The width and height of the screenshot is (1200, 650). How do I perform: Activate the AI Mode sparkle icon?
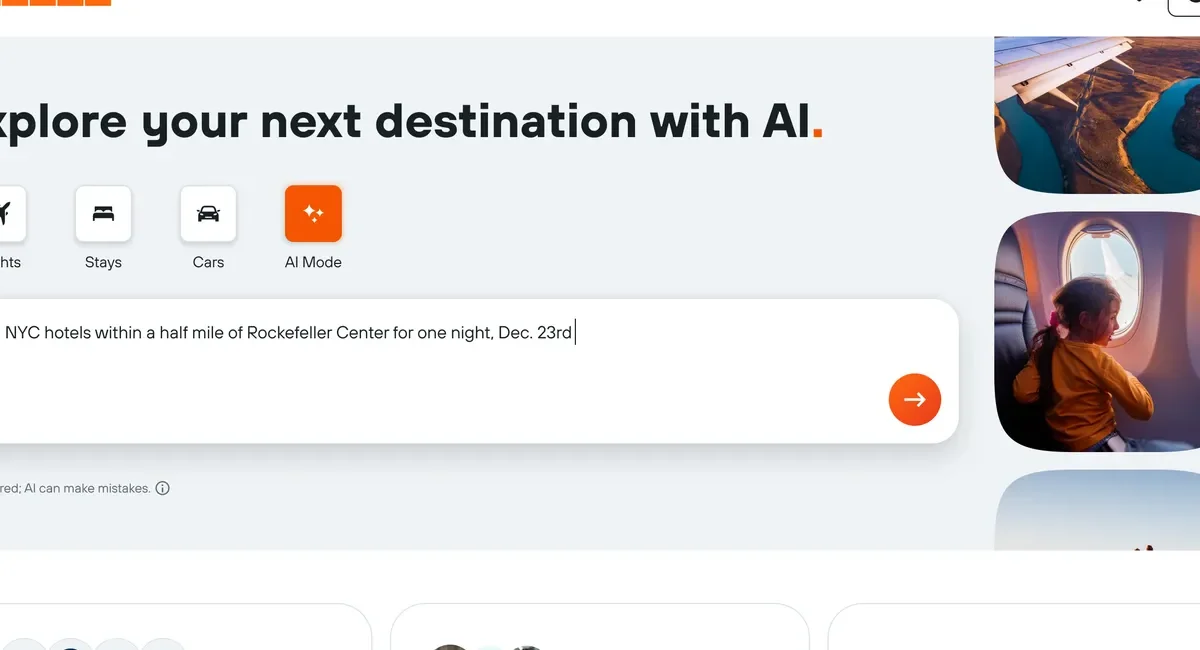tap(313, 213)
